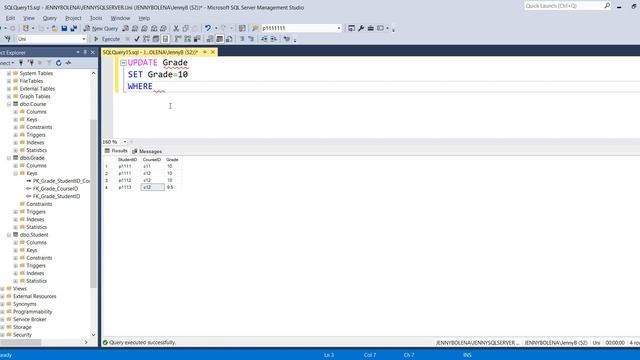Refresh the Object Explorer tree
Image resolution: width=640 pixels, height=360 pixels.
point(58,63)
